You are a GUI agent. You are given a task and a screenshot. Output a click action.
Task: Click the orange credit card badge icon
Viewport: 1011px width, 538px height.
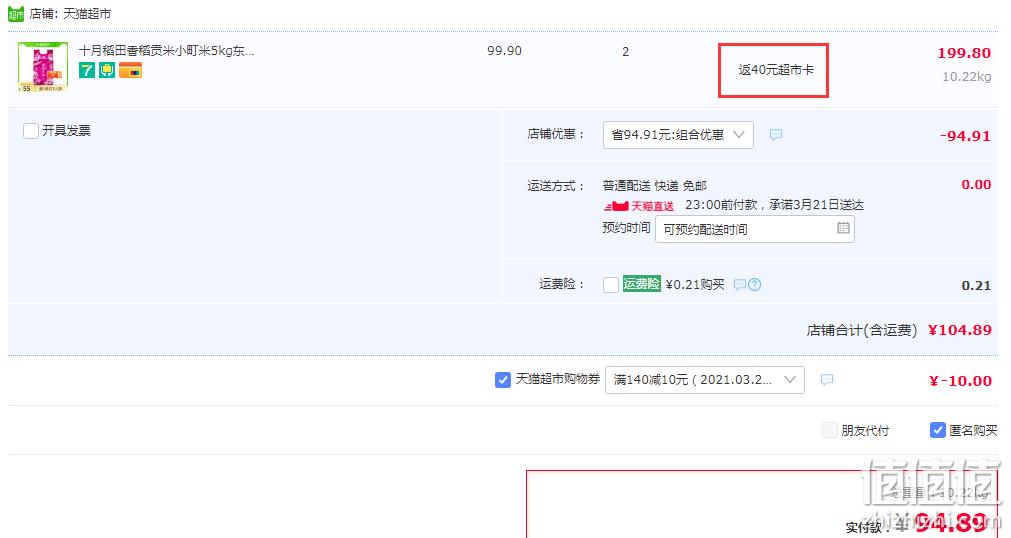(130, 70)
